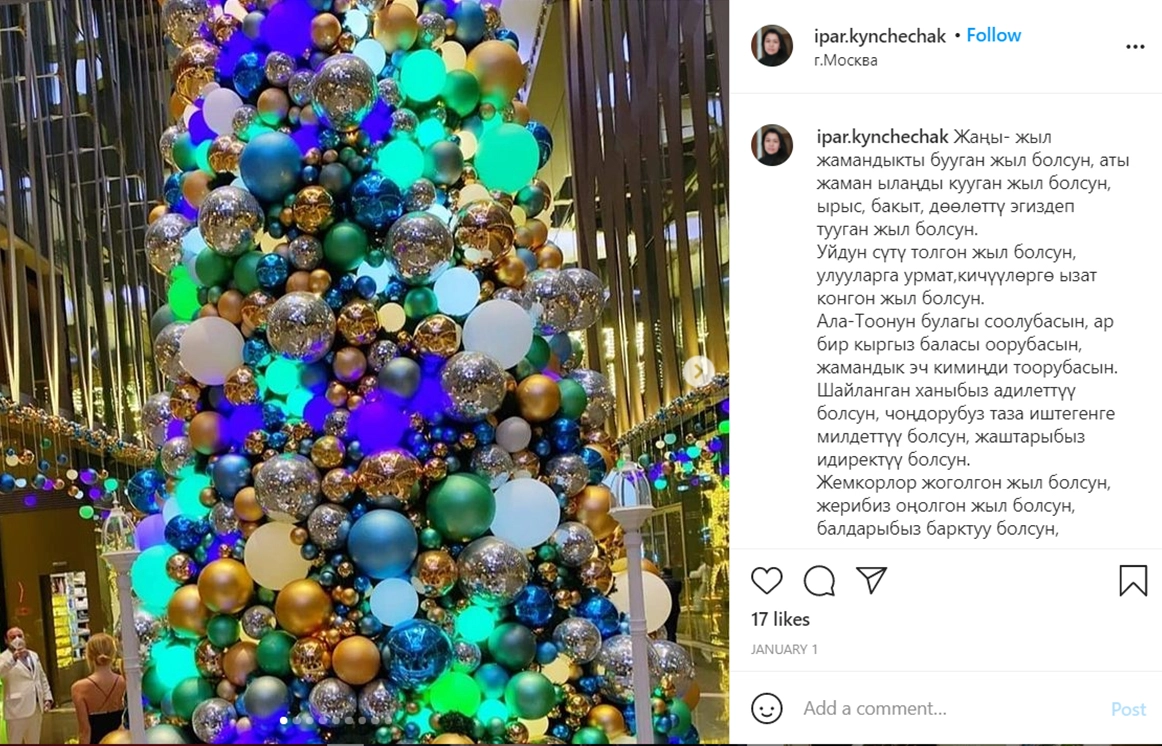Open emoji picker smiley icon
This screenshot has width=1162, height=746.
point(766,708)
